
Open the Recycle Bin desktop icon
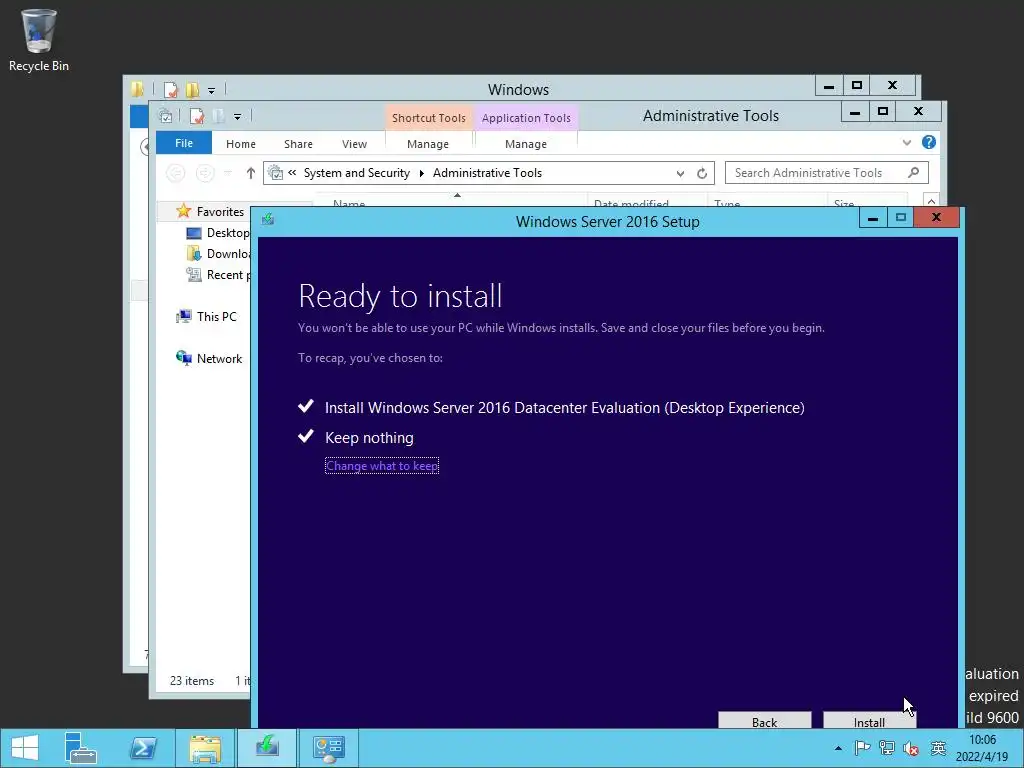pyautogui.click(x=39, y=40)
